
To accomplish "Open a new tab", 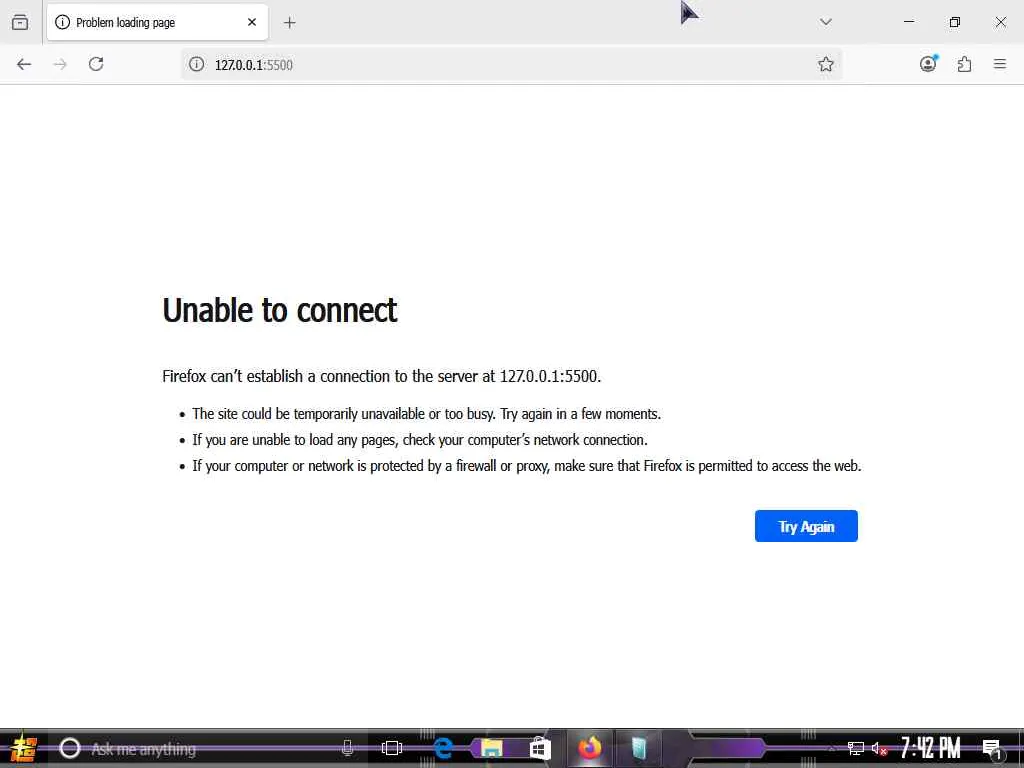I will tap(290, 23).
